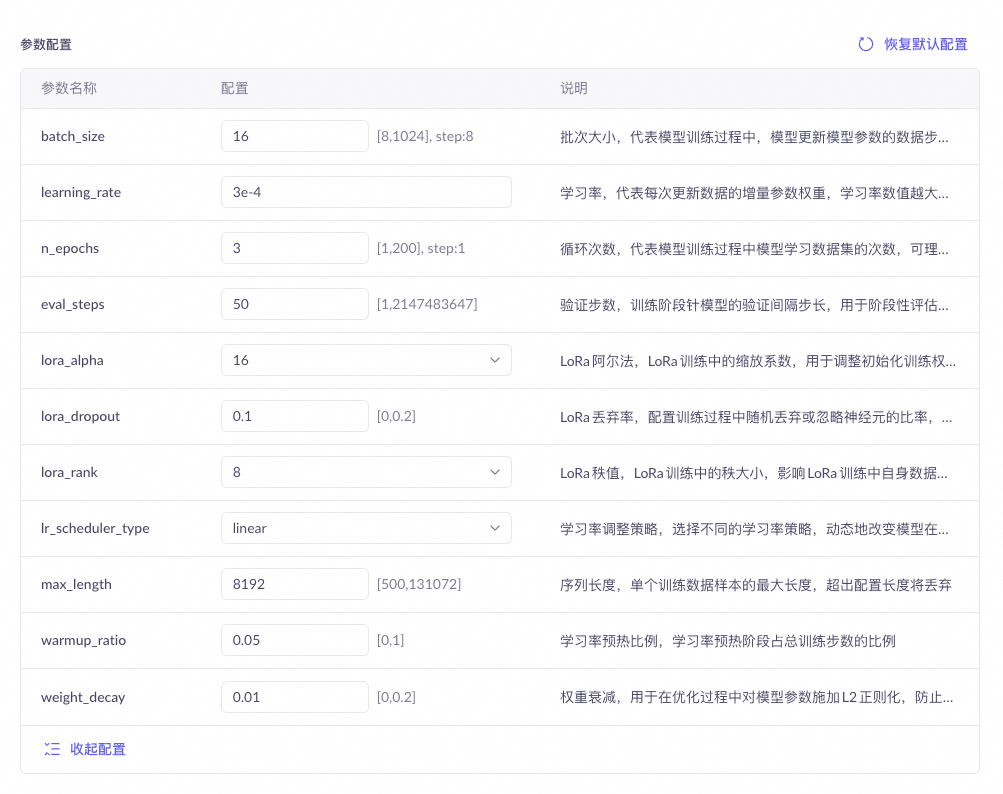The image size is (1003, 794).
Task: Click the weight_decay description starting 权重衰减
Action: coord(757,697)
